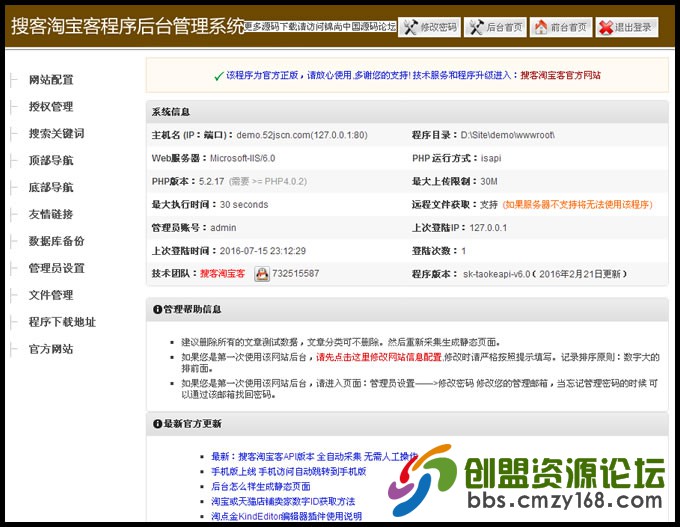The width and height of the screenshot is (680, 527).
Task: Open 淘点金KindEditor编辑器插件使用说明 link
Action: click(x=287, y=516)
